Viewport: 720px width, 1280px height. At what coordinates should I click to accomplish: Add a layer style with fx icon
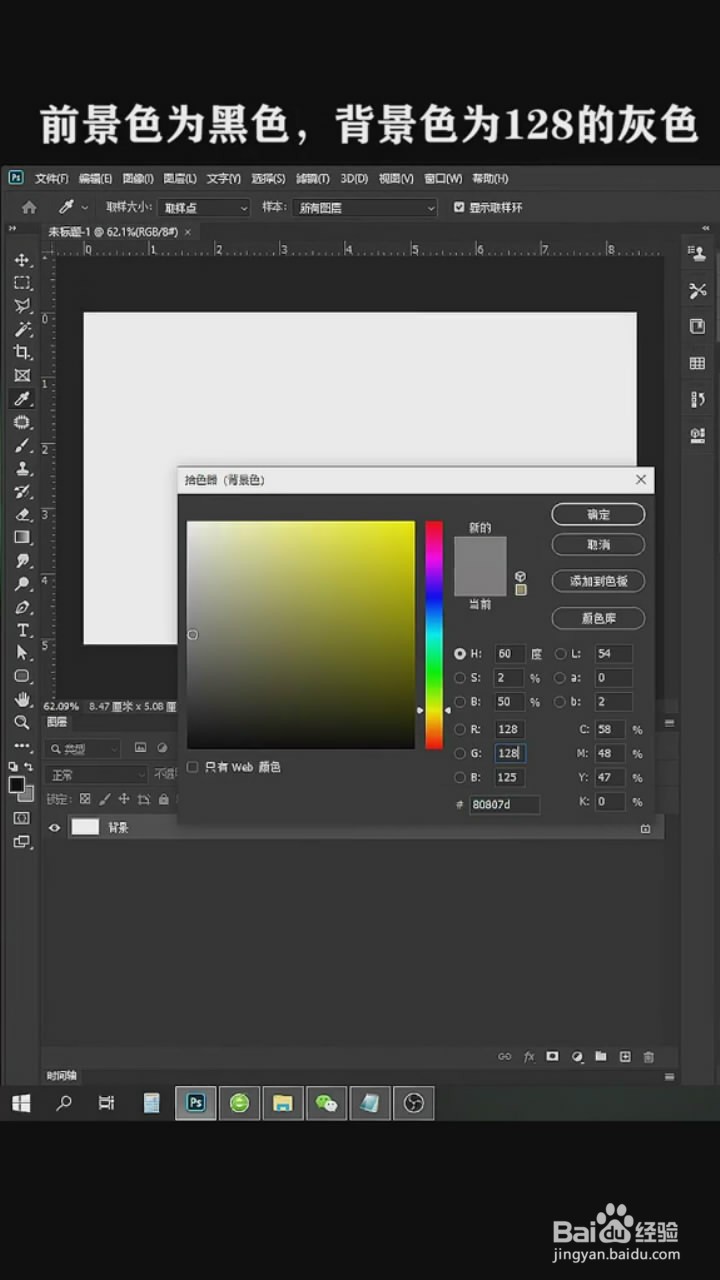click(x=529, y=1056)
